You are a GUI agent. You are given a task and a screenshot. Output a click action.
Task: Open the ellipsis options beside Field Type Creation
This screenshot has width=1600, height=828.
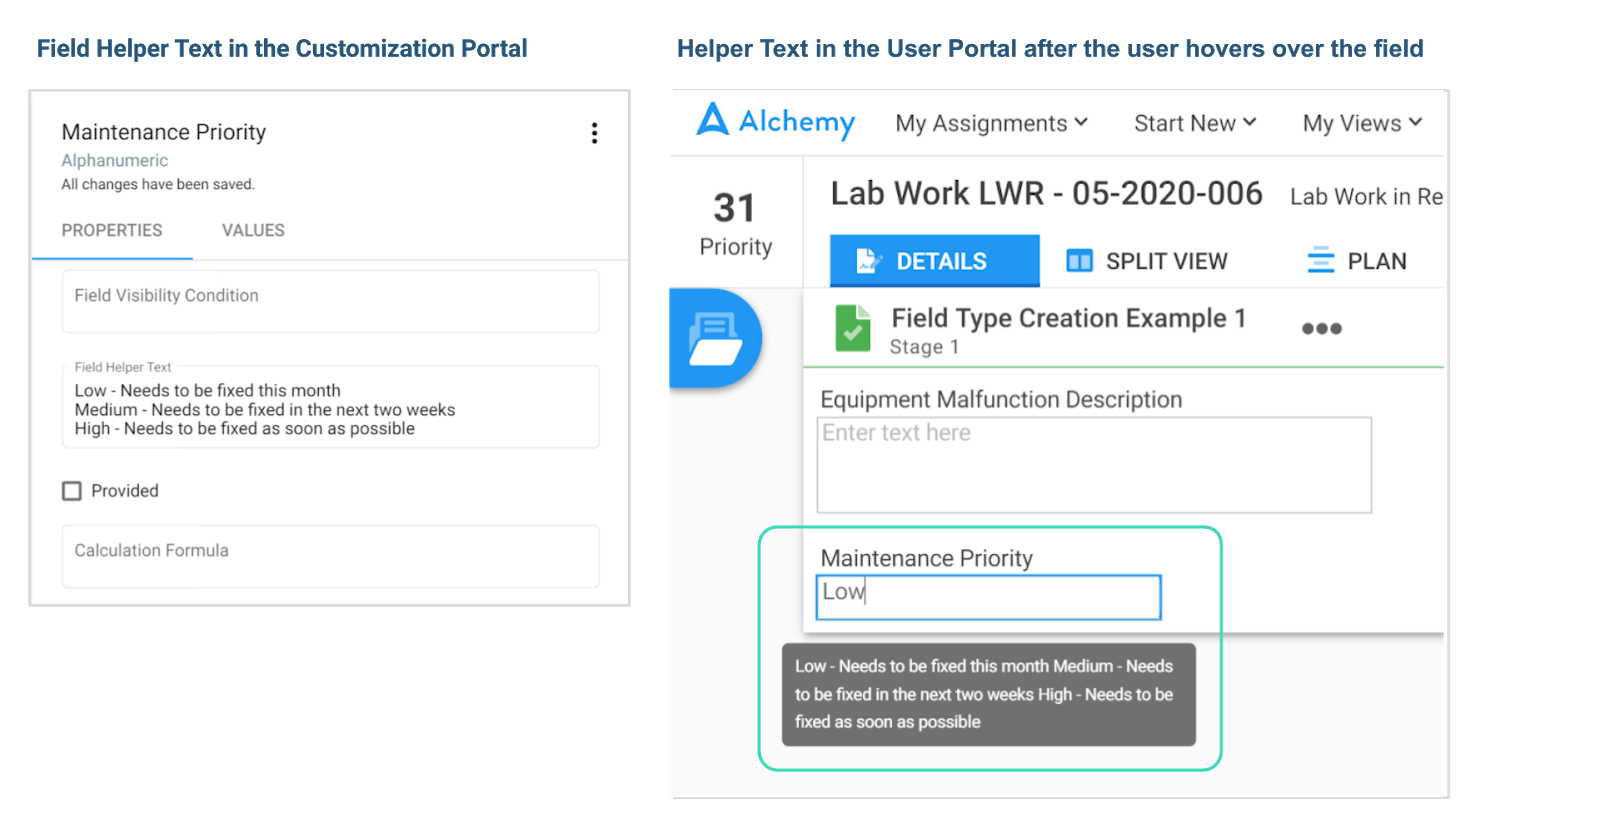[x=1321, y=328]
